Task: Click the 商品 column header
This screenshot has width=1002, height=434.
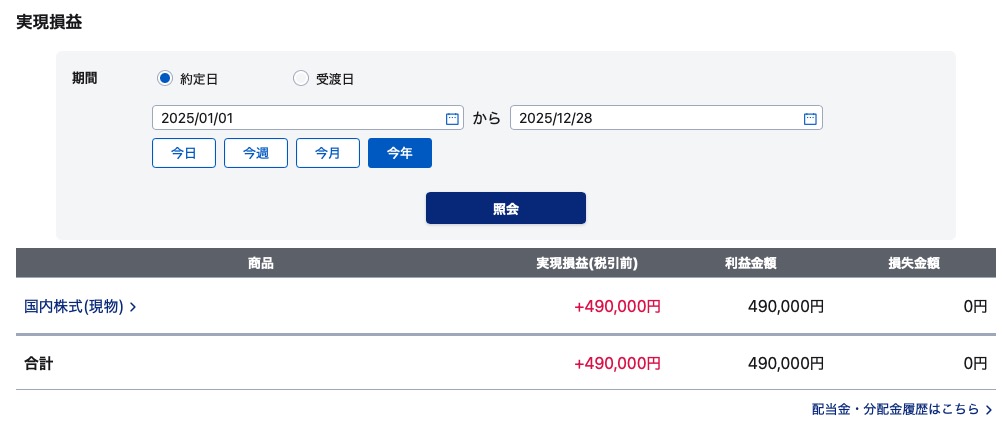Action: coord(261,263)
